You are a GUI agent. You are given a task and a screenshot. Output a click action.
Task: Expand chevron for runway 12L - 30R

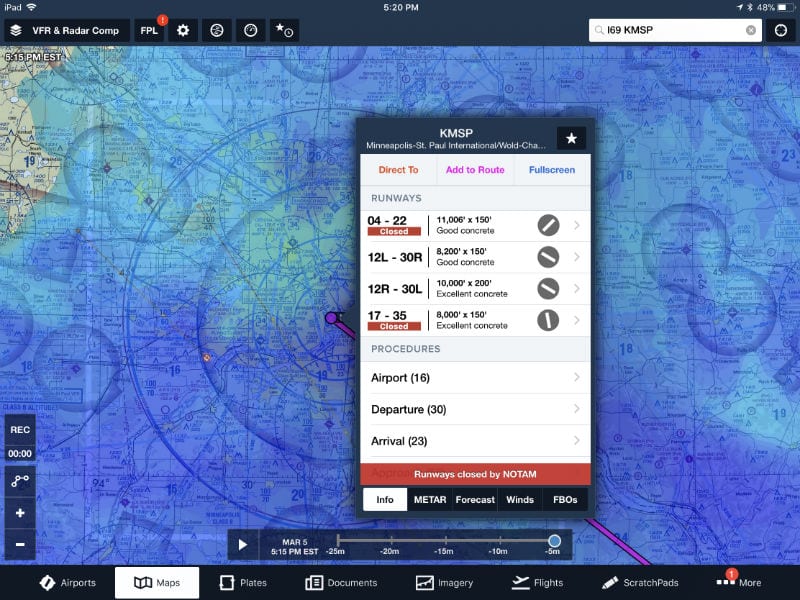click(x=577, y=257)
